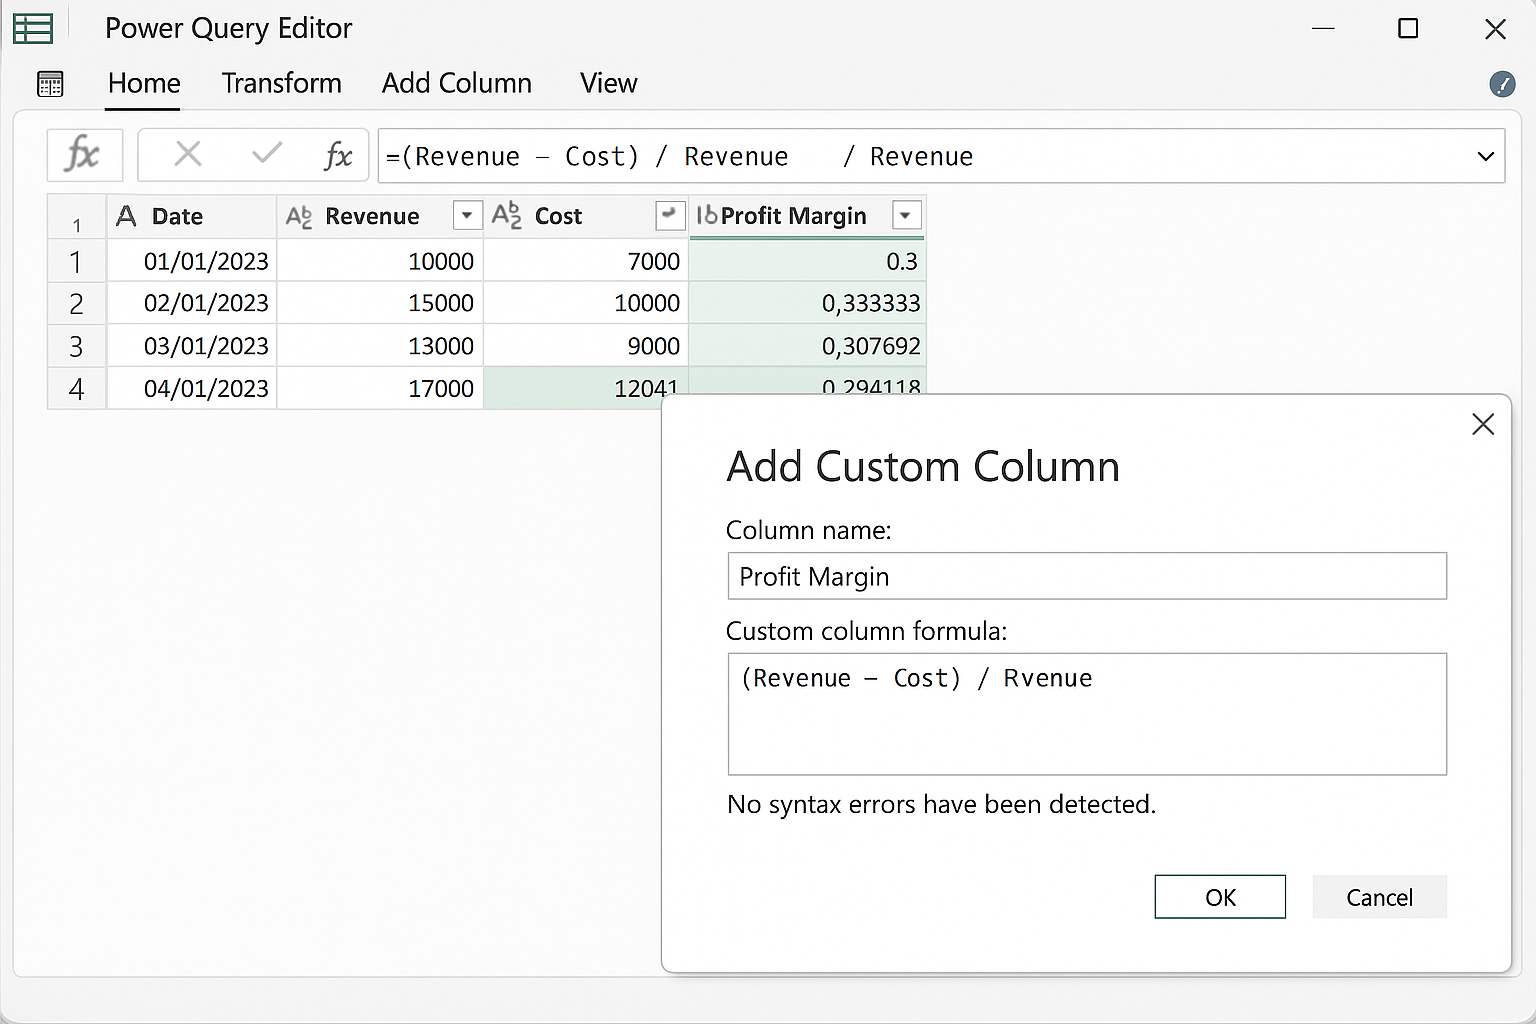Click the Date column type icon
This screenshot has height=1024, width=1536.
(x=126, y=216)
